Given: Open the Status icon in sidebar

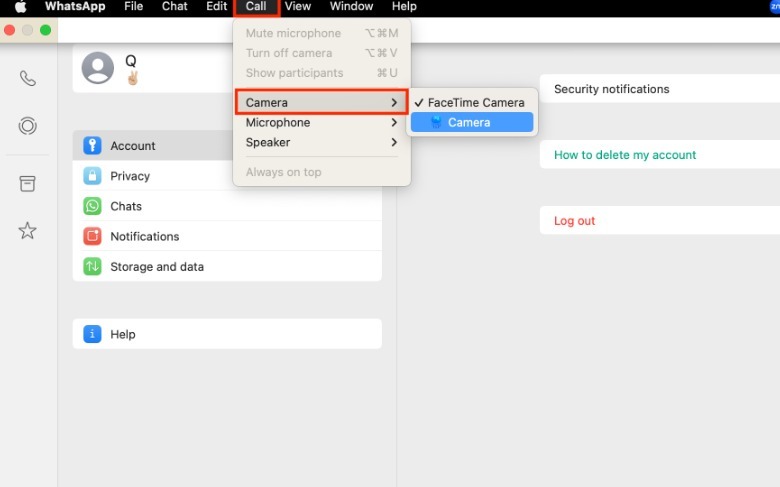Looking at the screenshot, I should [27, 126].
